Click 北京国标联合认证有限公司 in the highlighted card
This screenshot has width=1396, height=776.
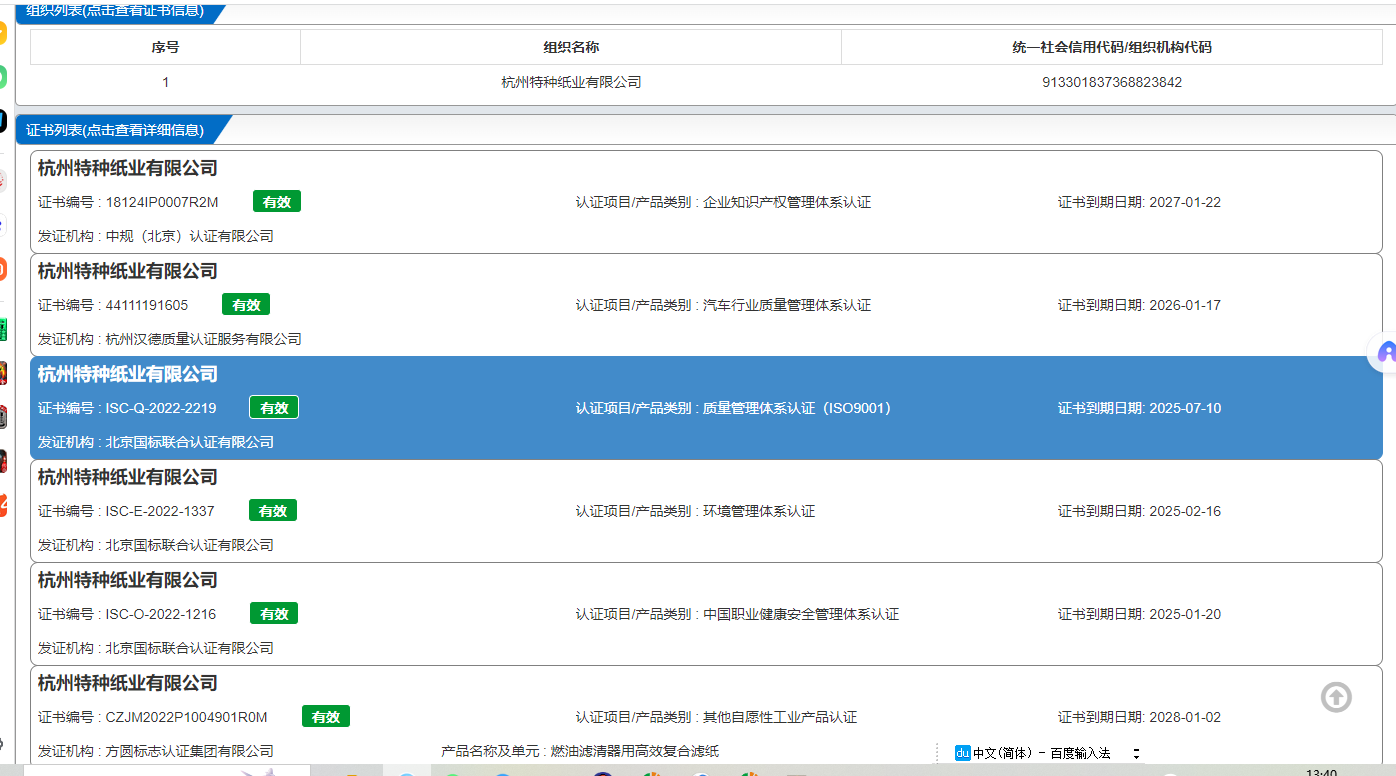190,442
